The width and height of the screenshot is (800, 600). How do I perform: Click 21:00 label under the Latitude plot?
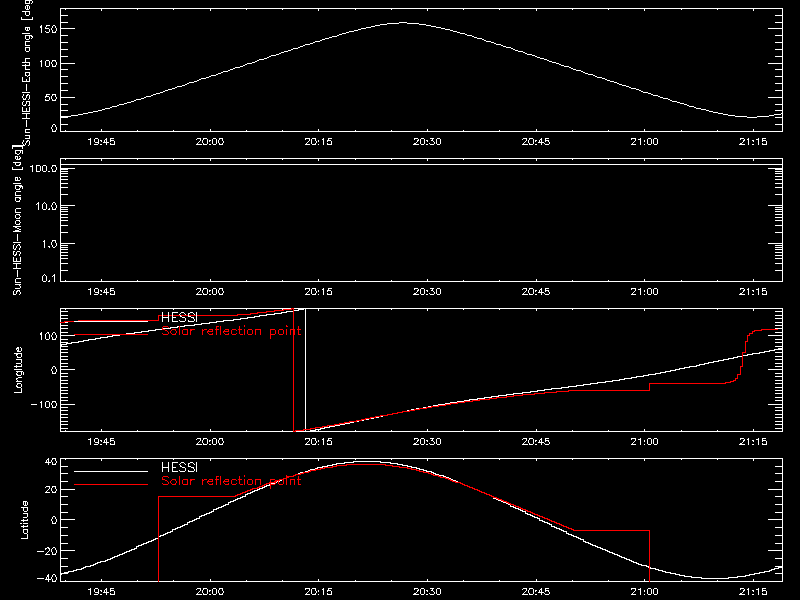click(644, 592)
